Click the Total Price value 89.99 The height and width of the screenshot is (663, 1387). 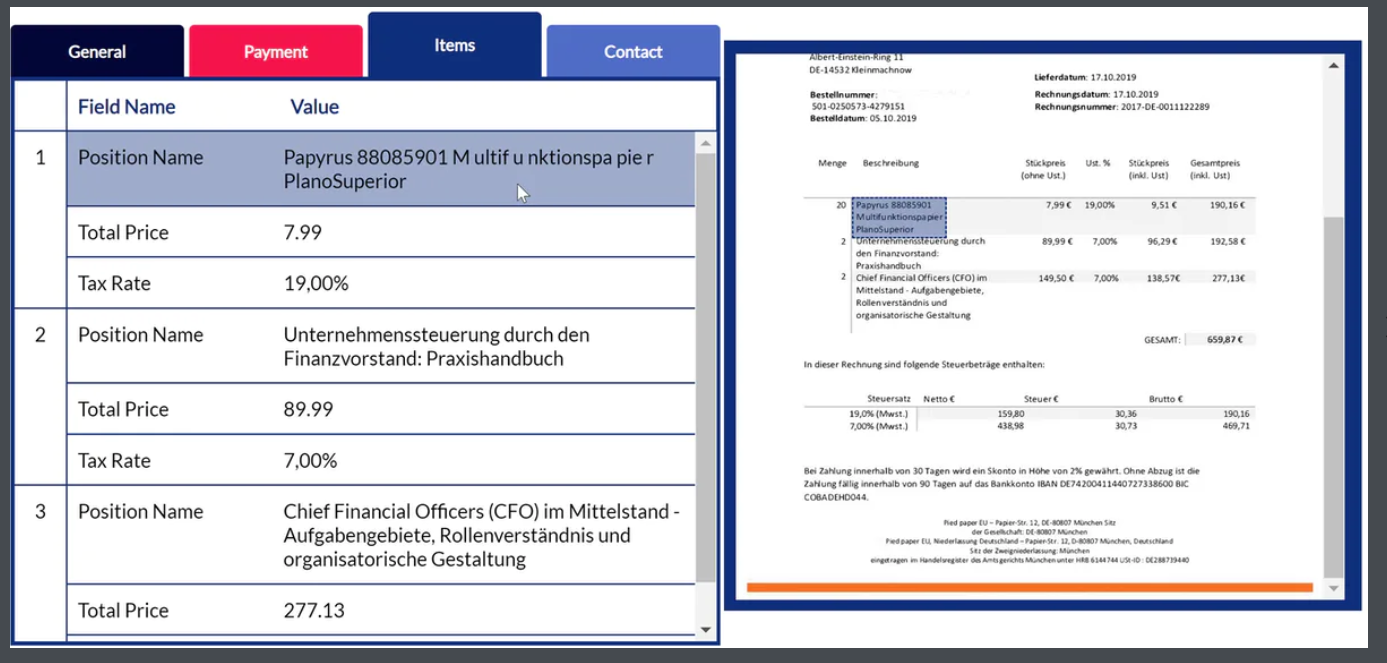coord(308,409)
